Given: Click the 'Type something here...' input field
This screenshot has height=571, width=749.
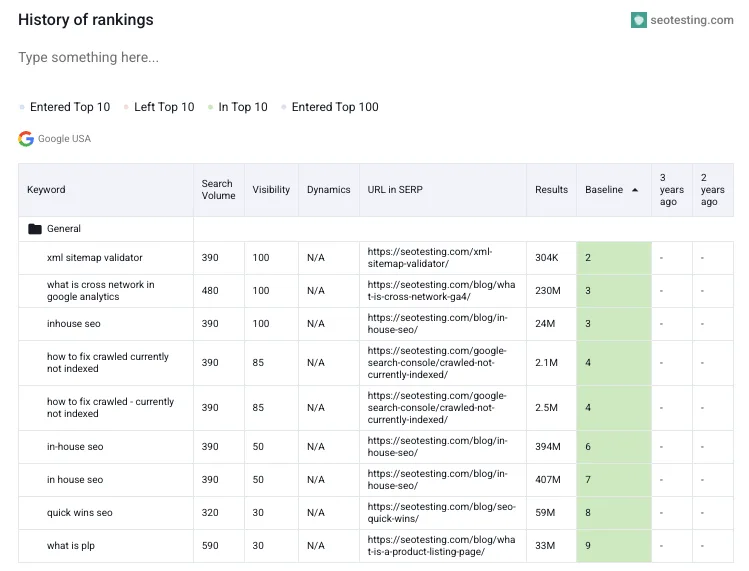Looking at the screenshot, I should [88, 57].
